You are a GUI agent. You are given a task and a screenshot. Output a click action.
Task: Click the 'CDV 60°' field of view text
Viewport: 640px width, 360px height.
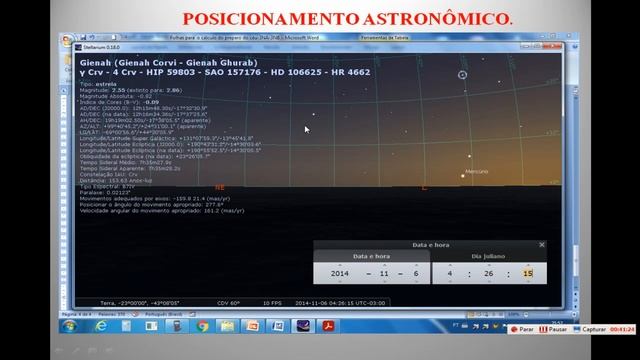tap(229, 303)
